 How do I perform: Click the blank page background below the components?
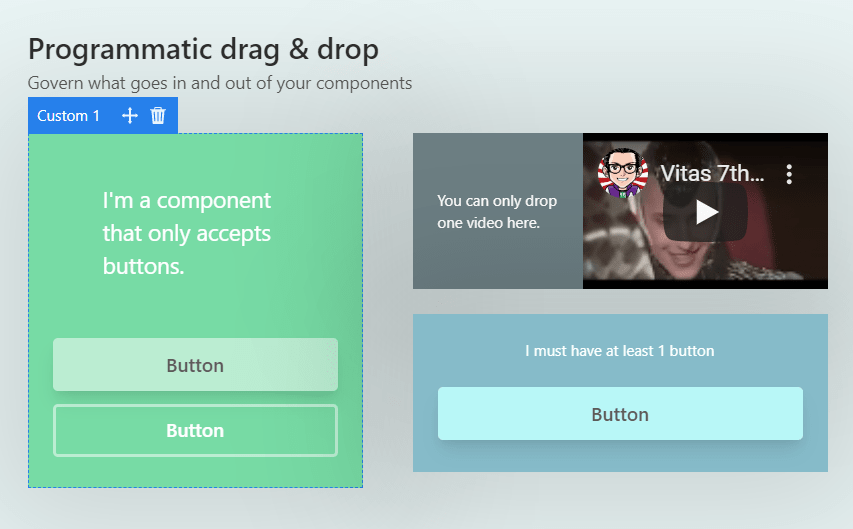[426, 509]
